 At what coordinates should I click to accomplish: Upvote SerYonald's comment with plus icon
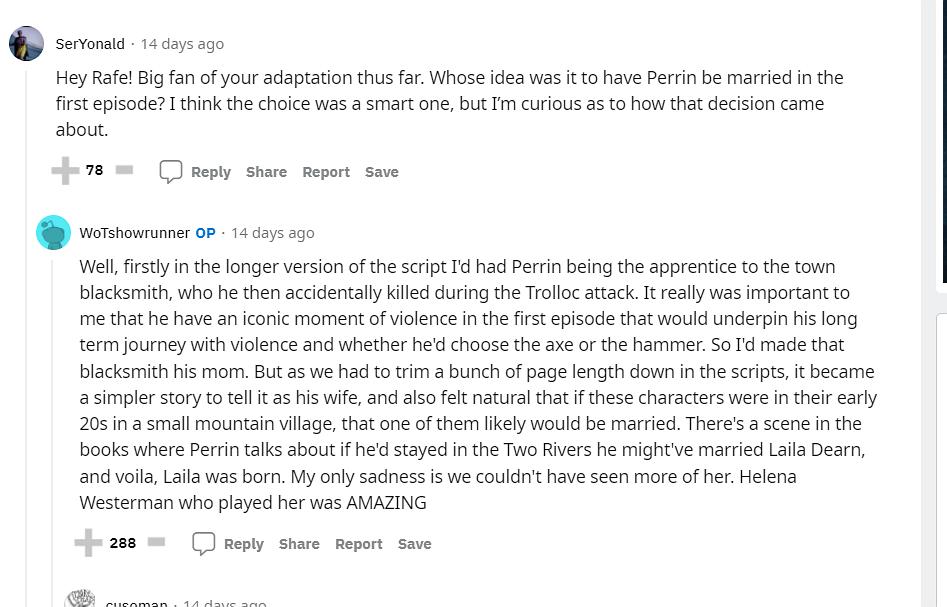click(x=65, y=170)
